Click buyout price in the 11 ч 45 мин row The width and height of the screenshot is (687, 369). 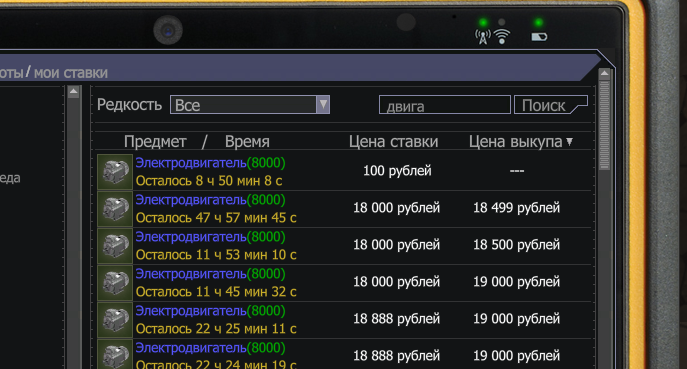click(517, 281)
